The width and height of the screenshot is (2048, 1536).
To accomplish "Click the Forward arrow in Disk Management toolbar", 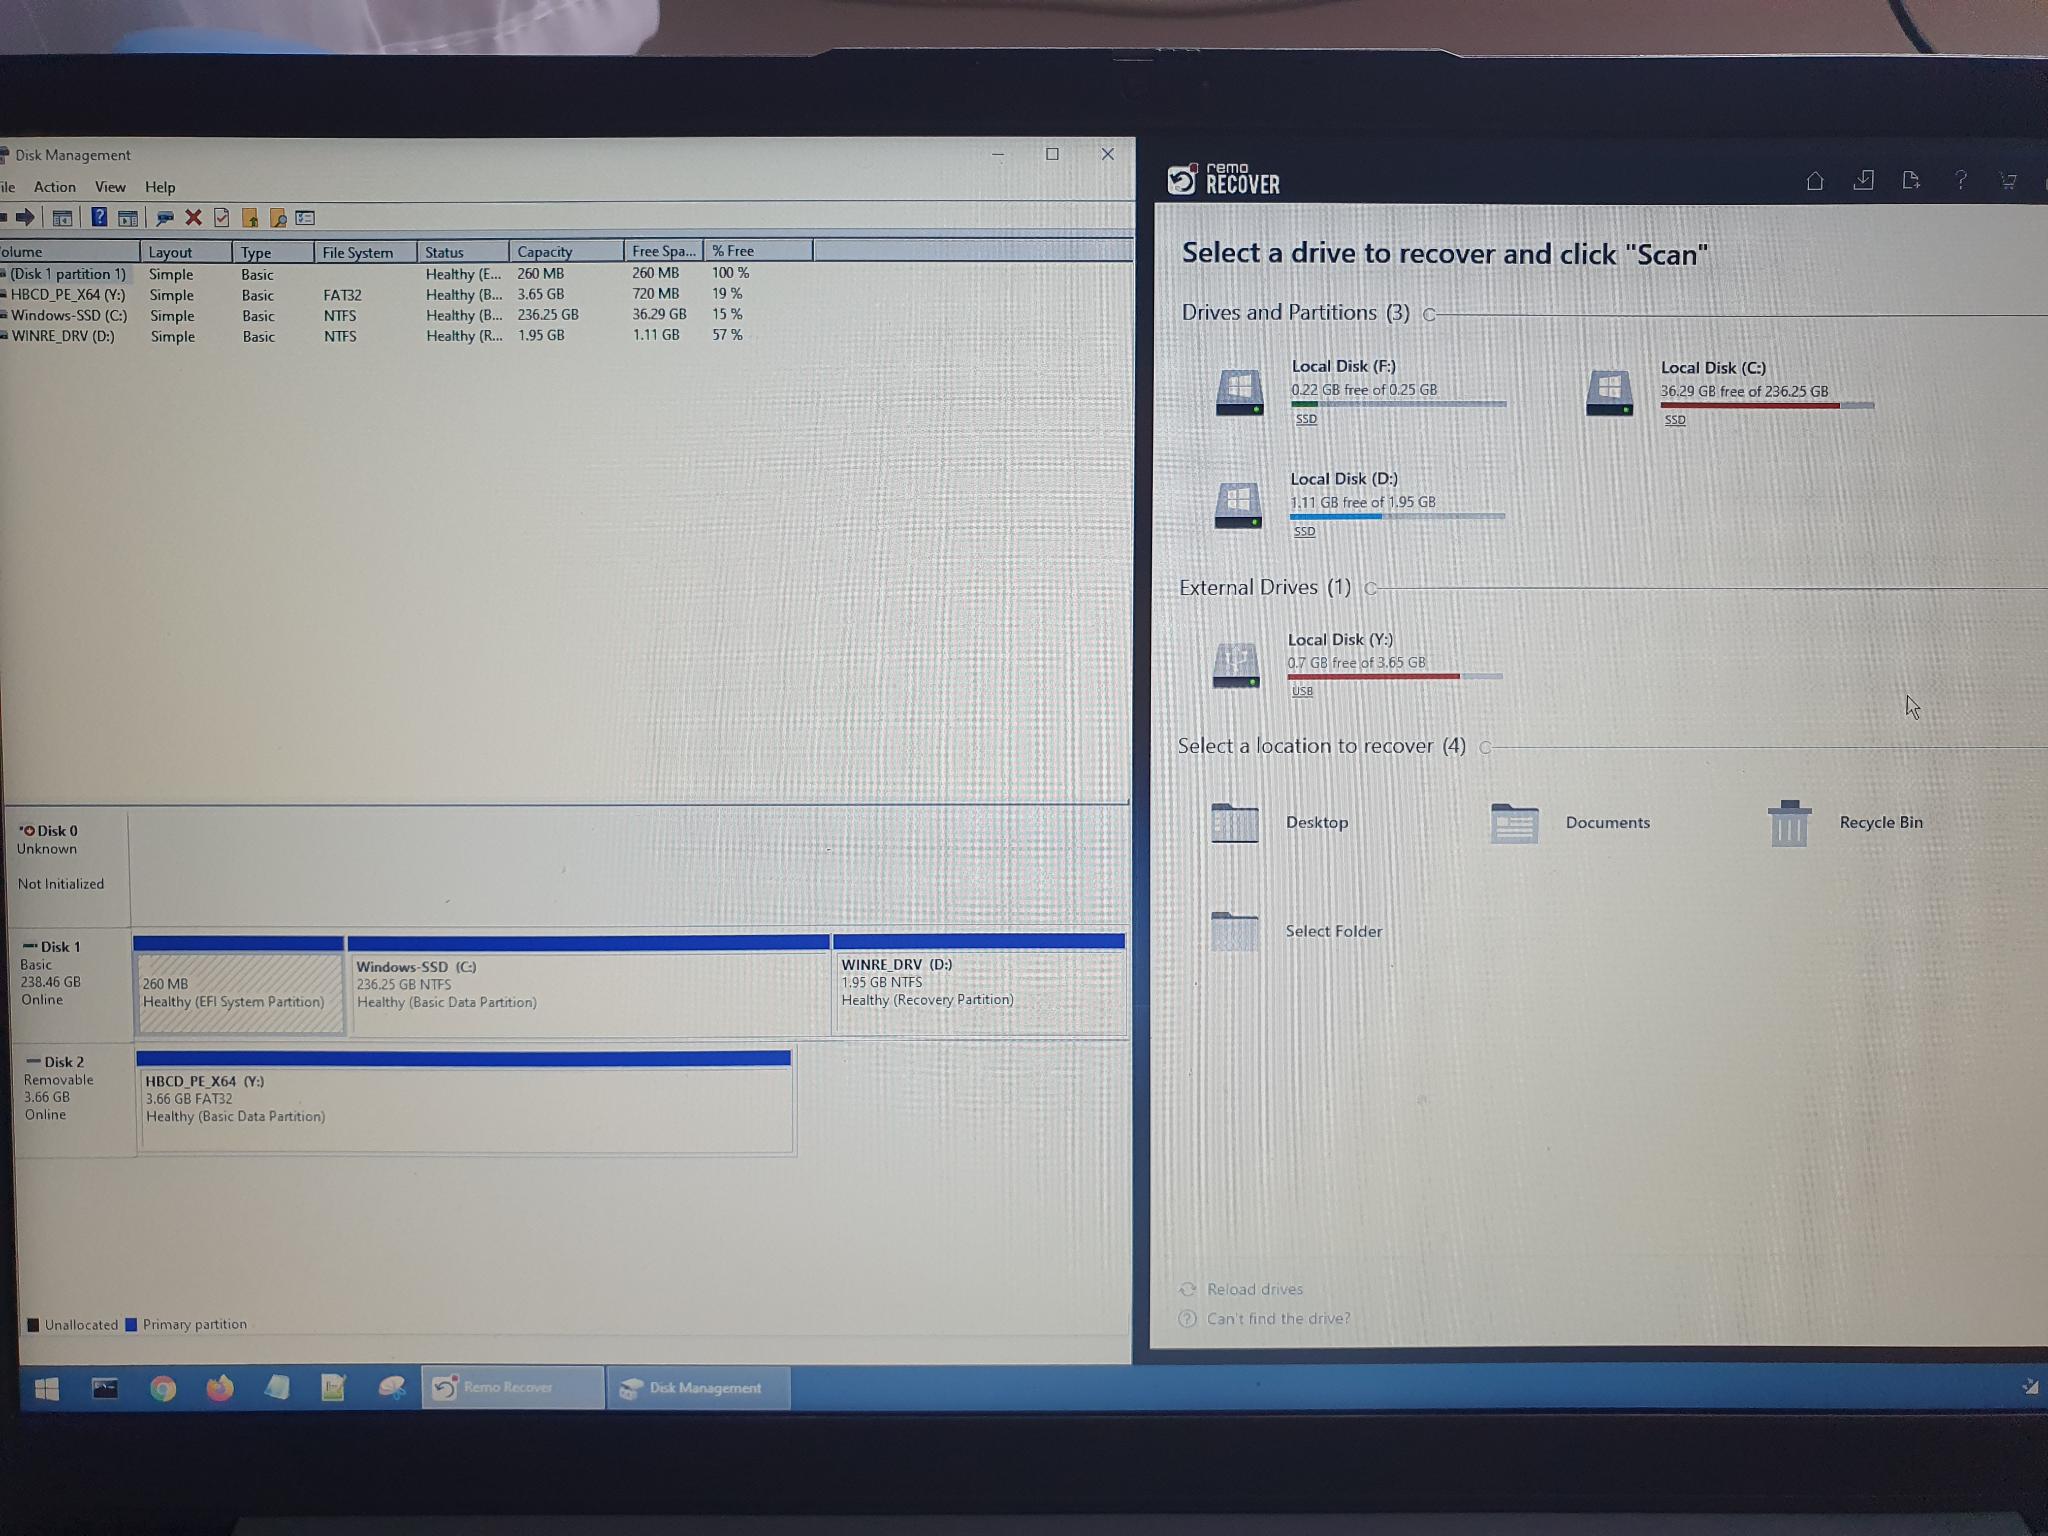I will (25, 217).
